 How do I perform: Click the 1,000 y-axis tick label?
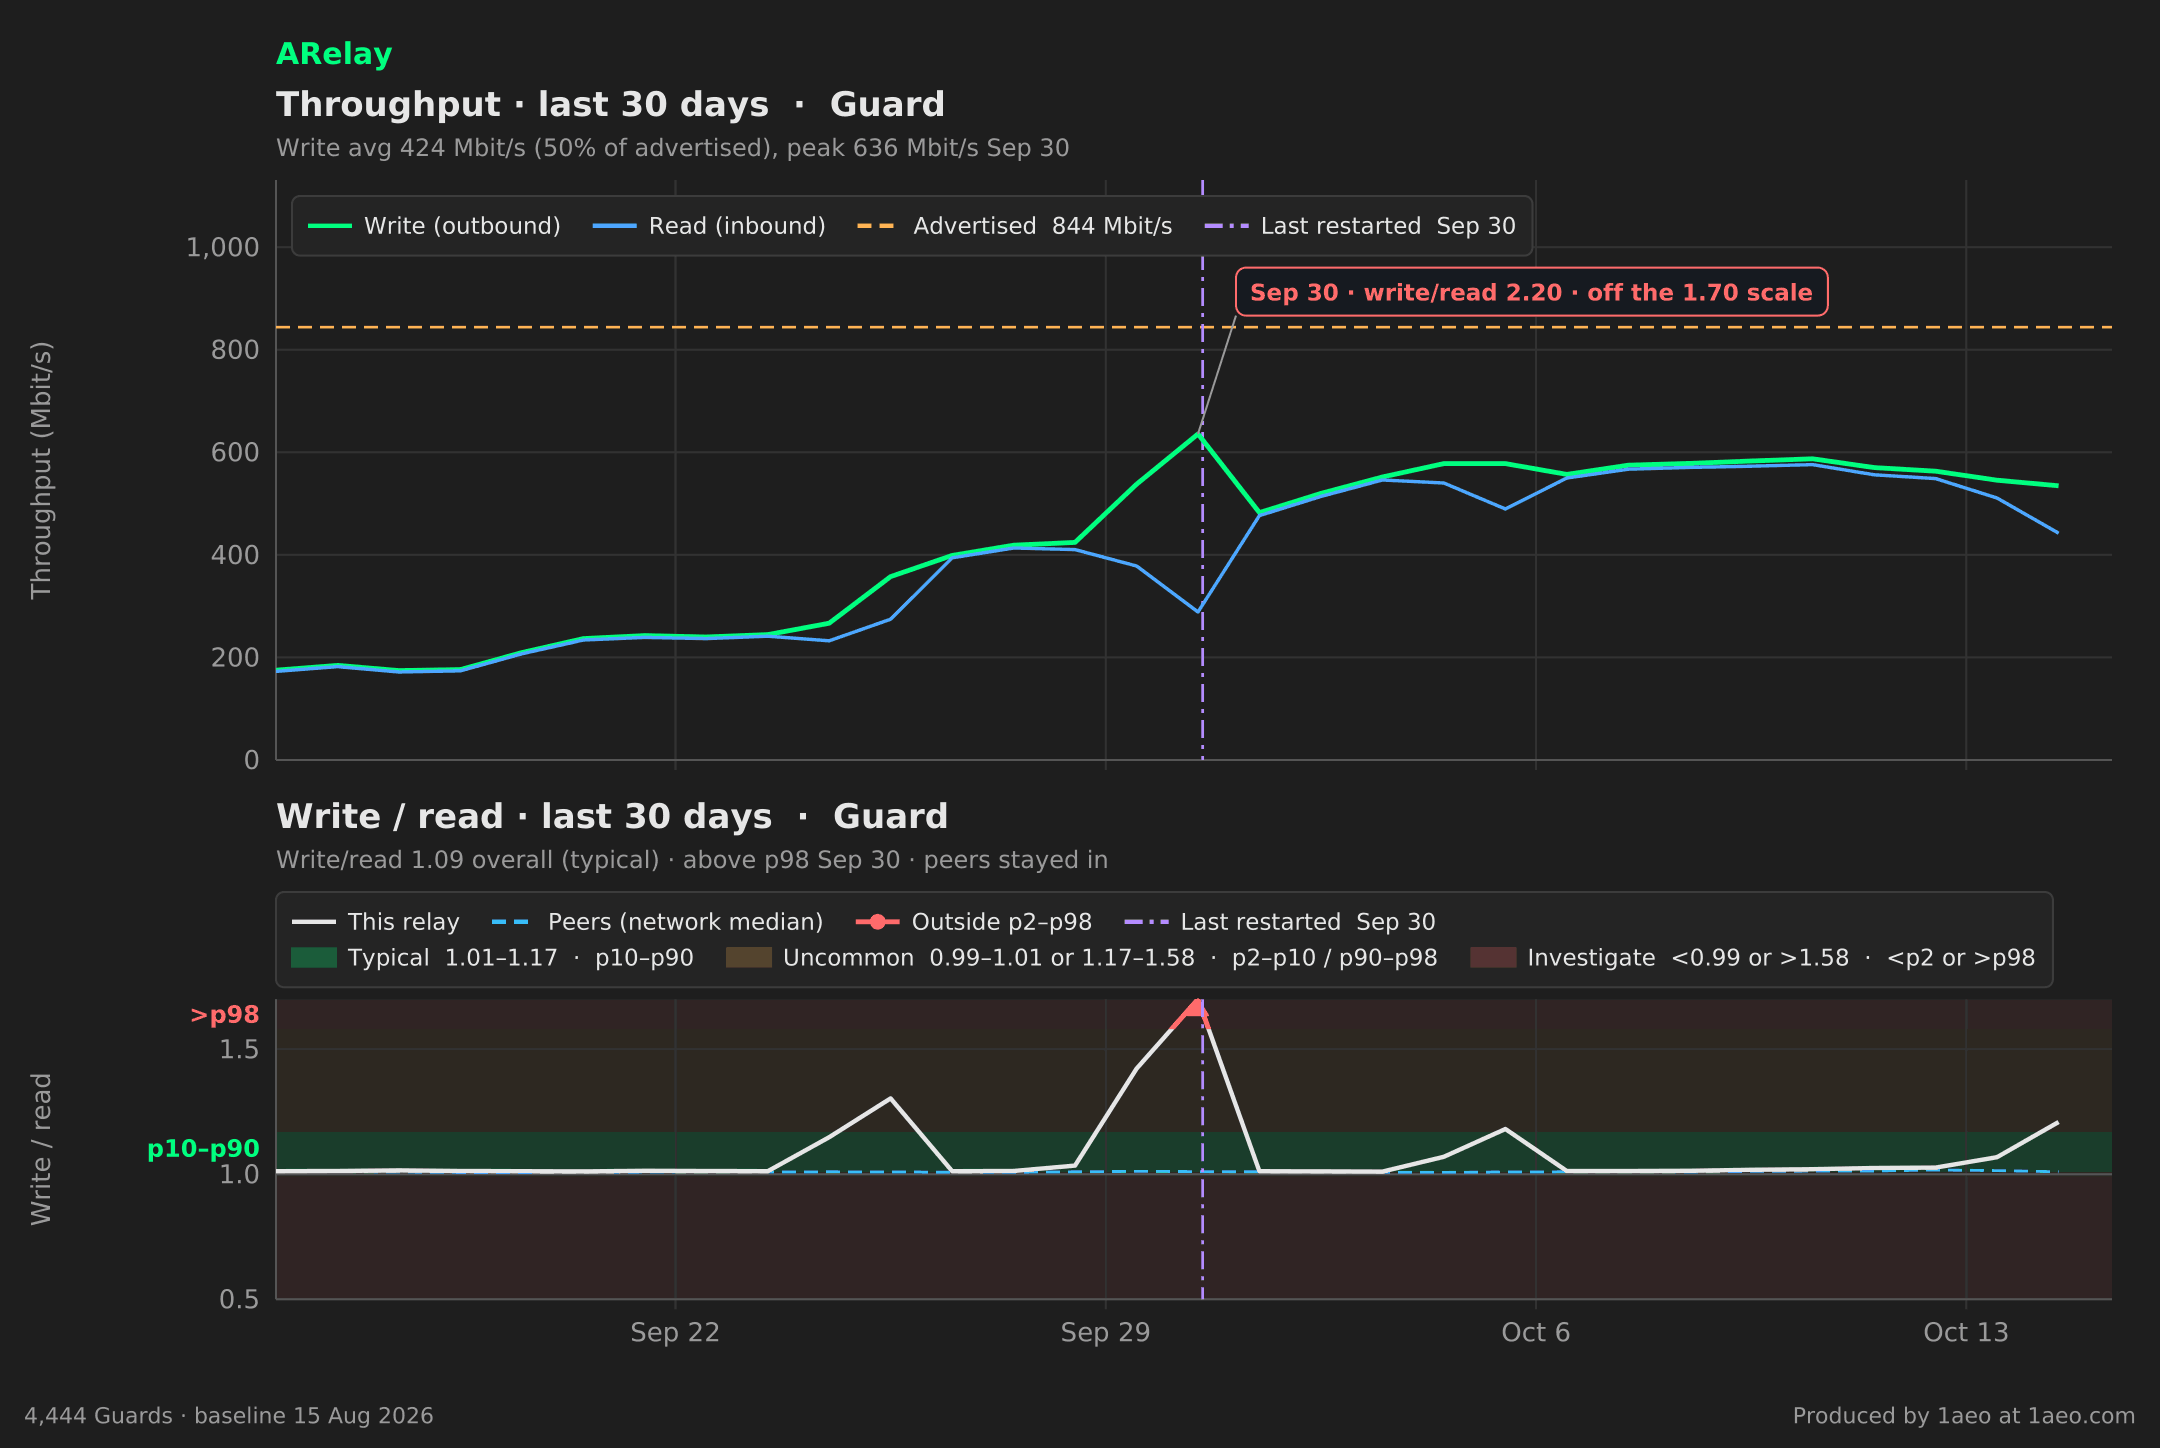tap(222, 248)
